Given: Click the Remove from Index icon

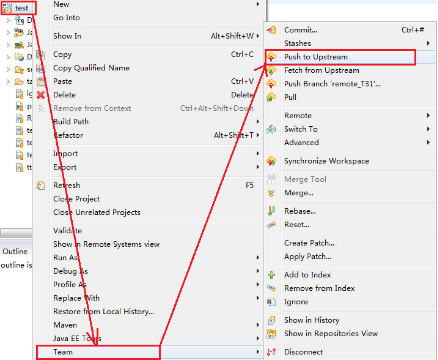Looking at the screenshot, I should tap(272, 288).
